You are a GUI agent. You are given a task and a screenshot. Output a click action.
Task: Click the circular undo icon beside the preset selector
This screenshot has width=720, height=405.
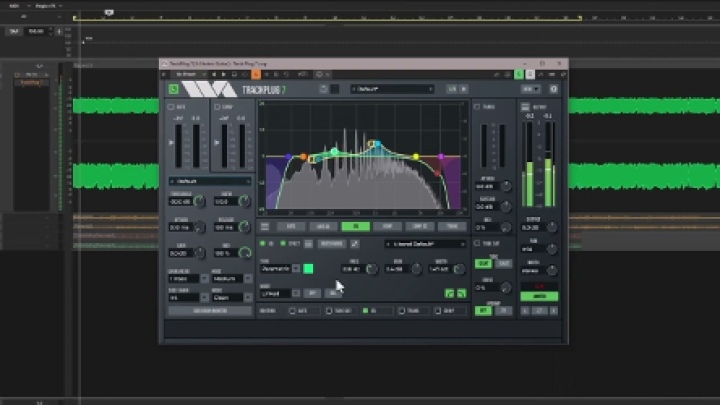pyautogui.click(x=324, y=89)
